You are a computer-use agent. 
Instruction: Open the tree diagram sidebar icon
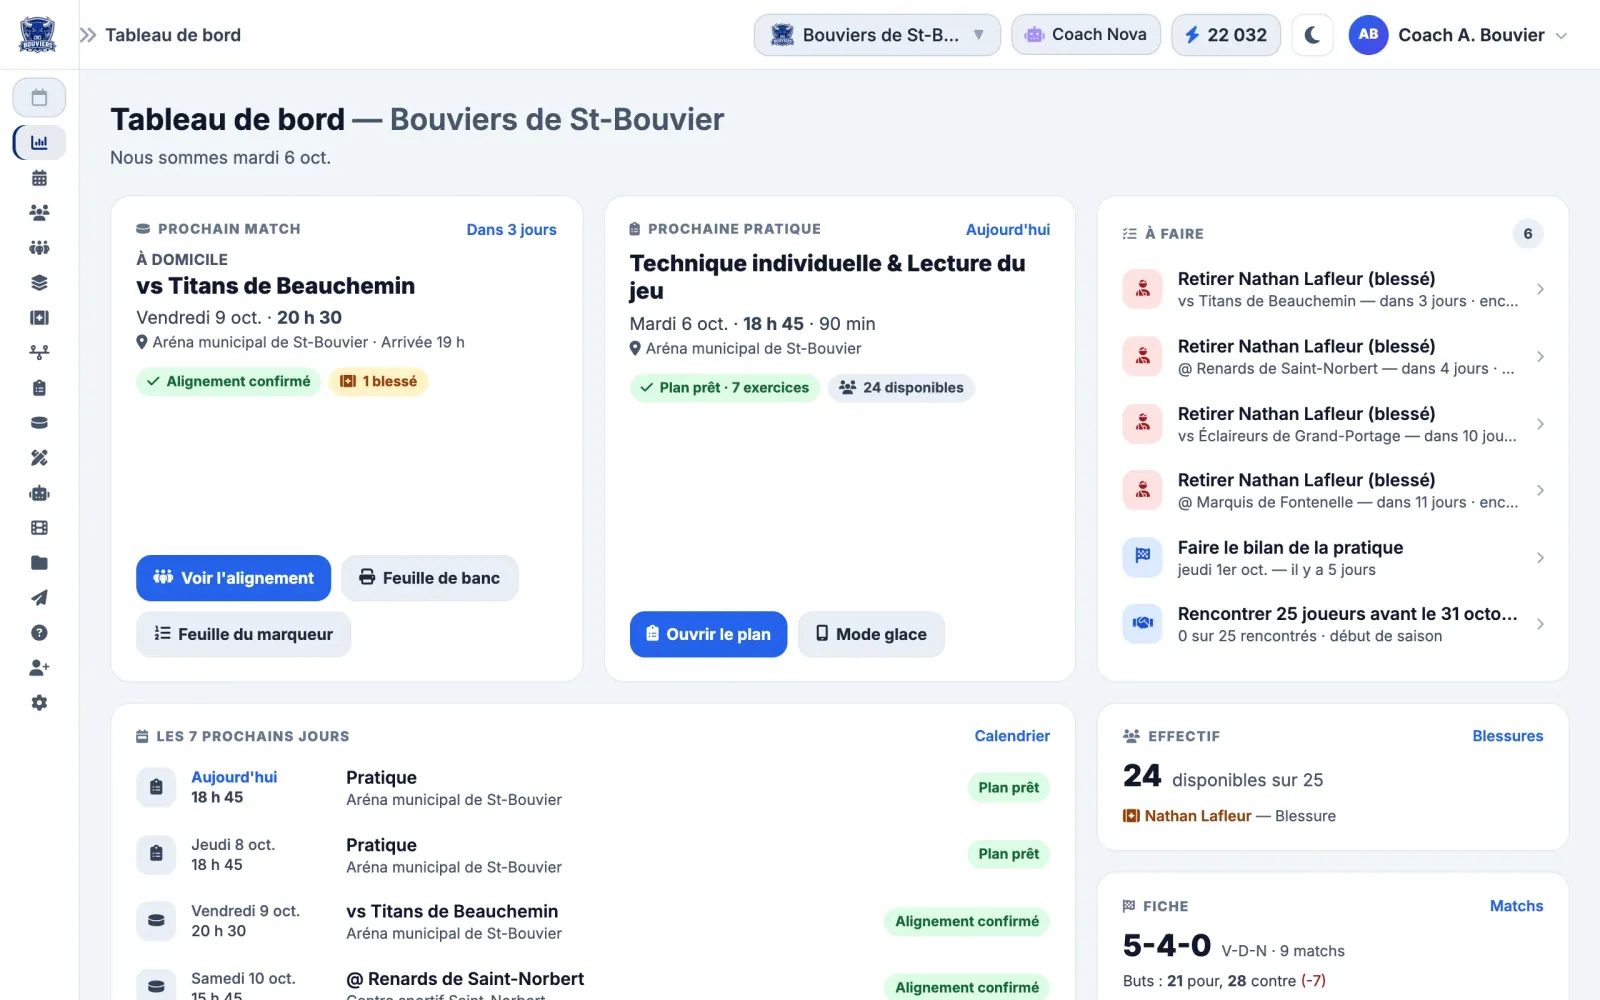pyautogui.click(x=39, y=353)
